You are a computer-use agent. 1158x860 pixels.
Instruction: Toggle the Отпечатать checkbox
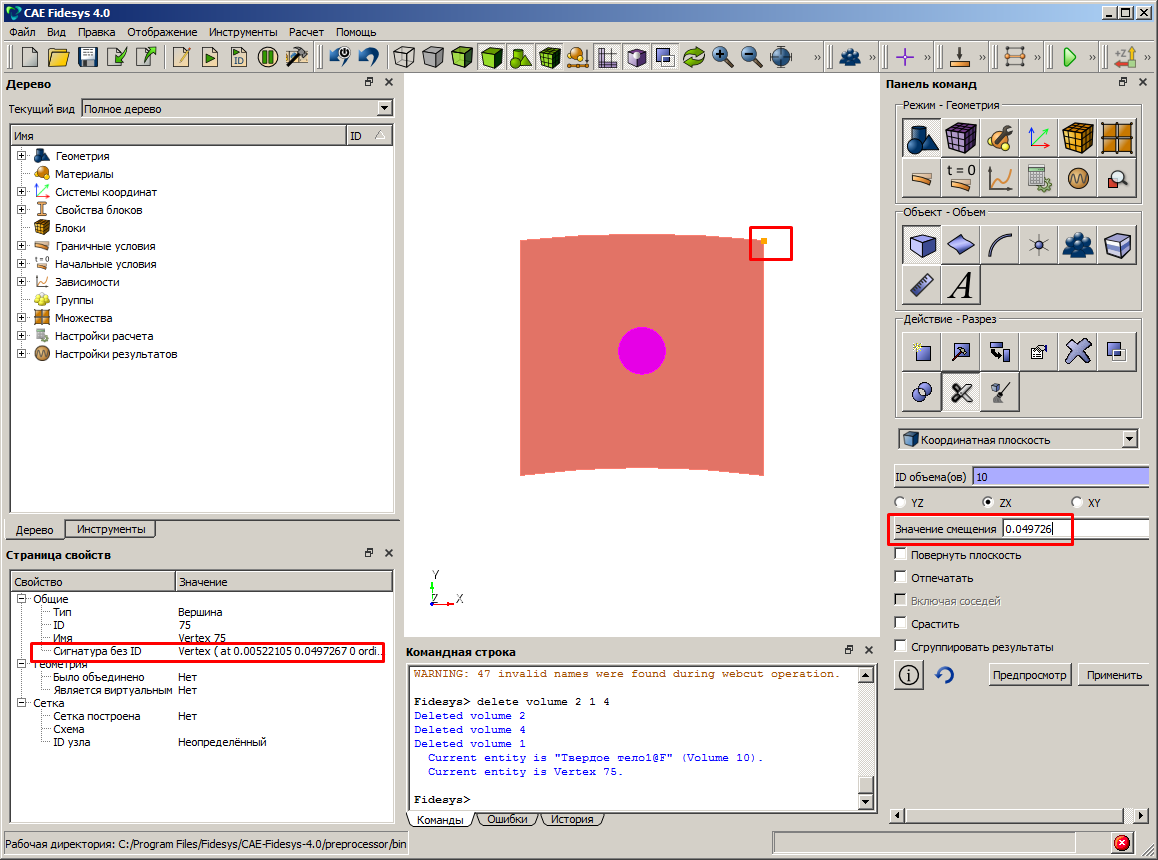(x=900, y=577)
